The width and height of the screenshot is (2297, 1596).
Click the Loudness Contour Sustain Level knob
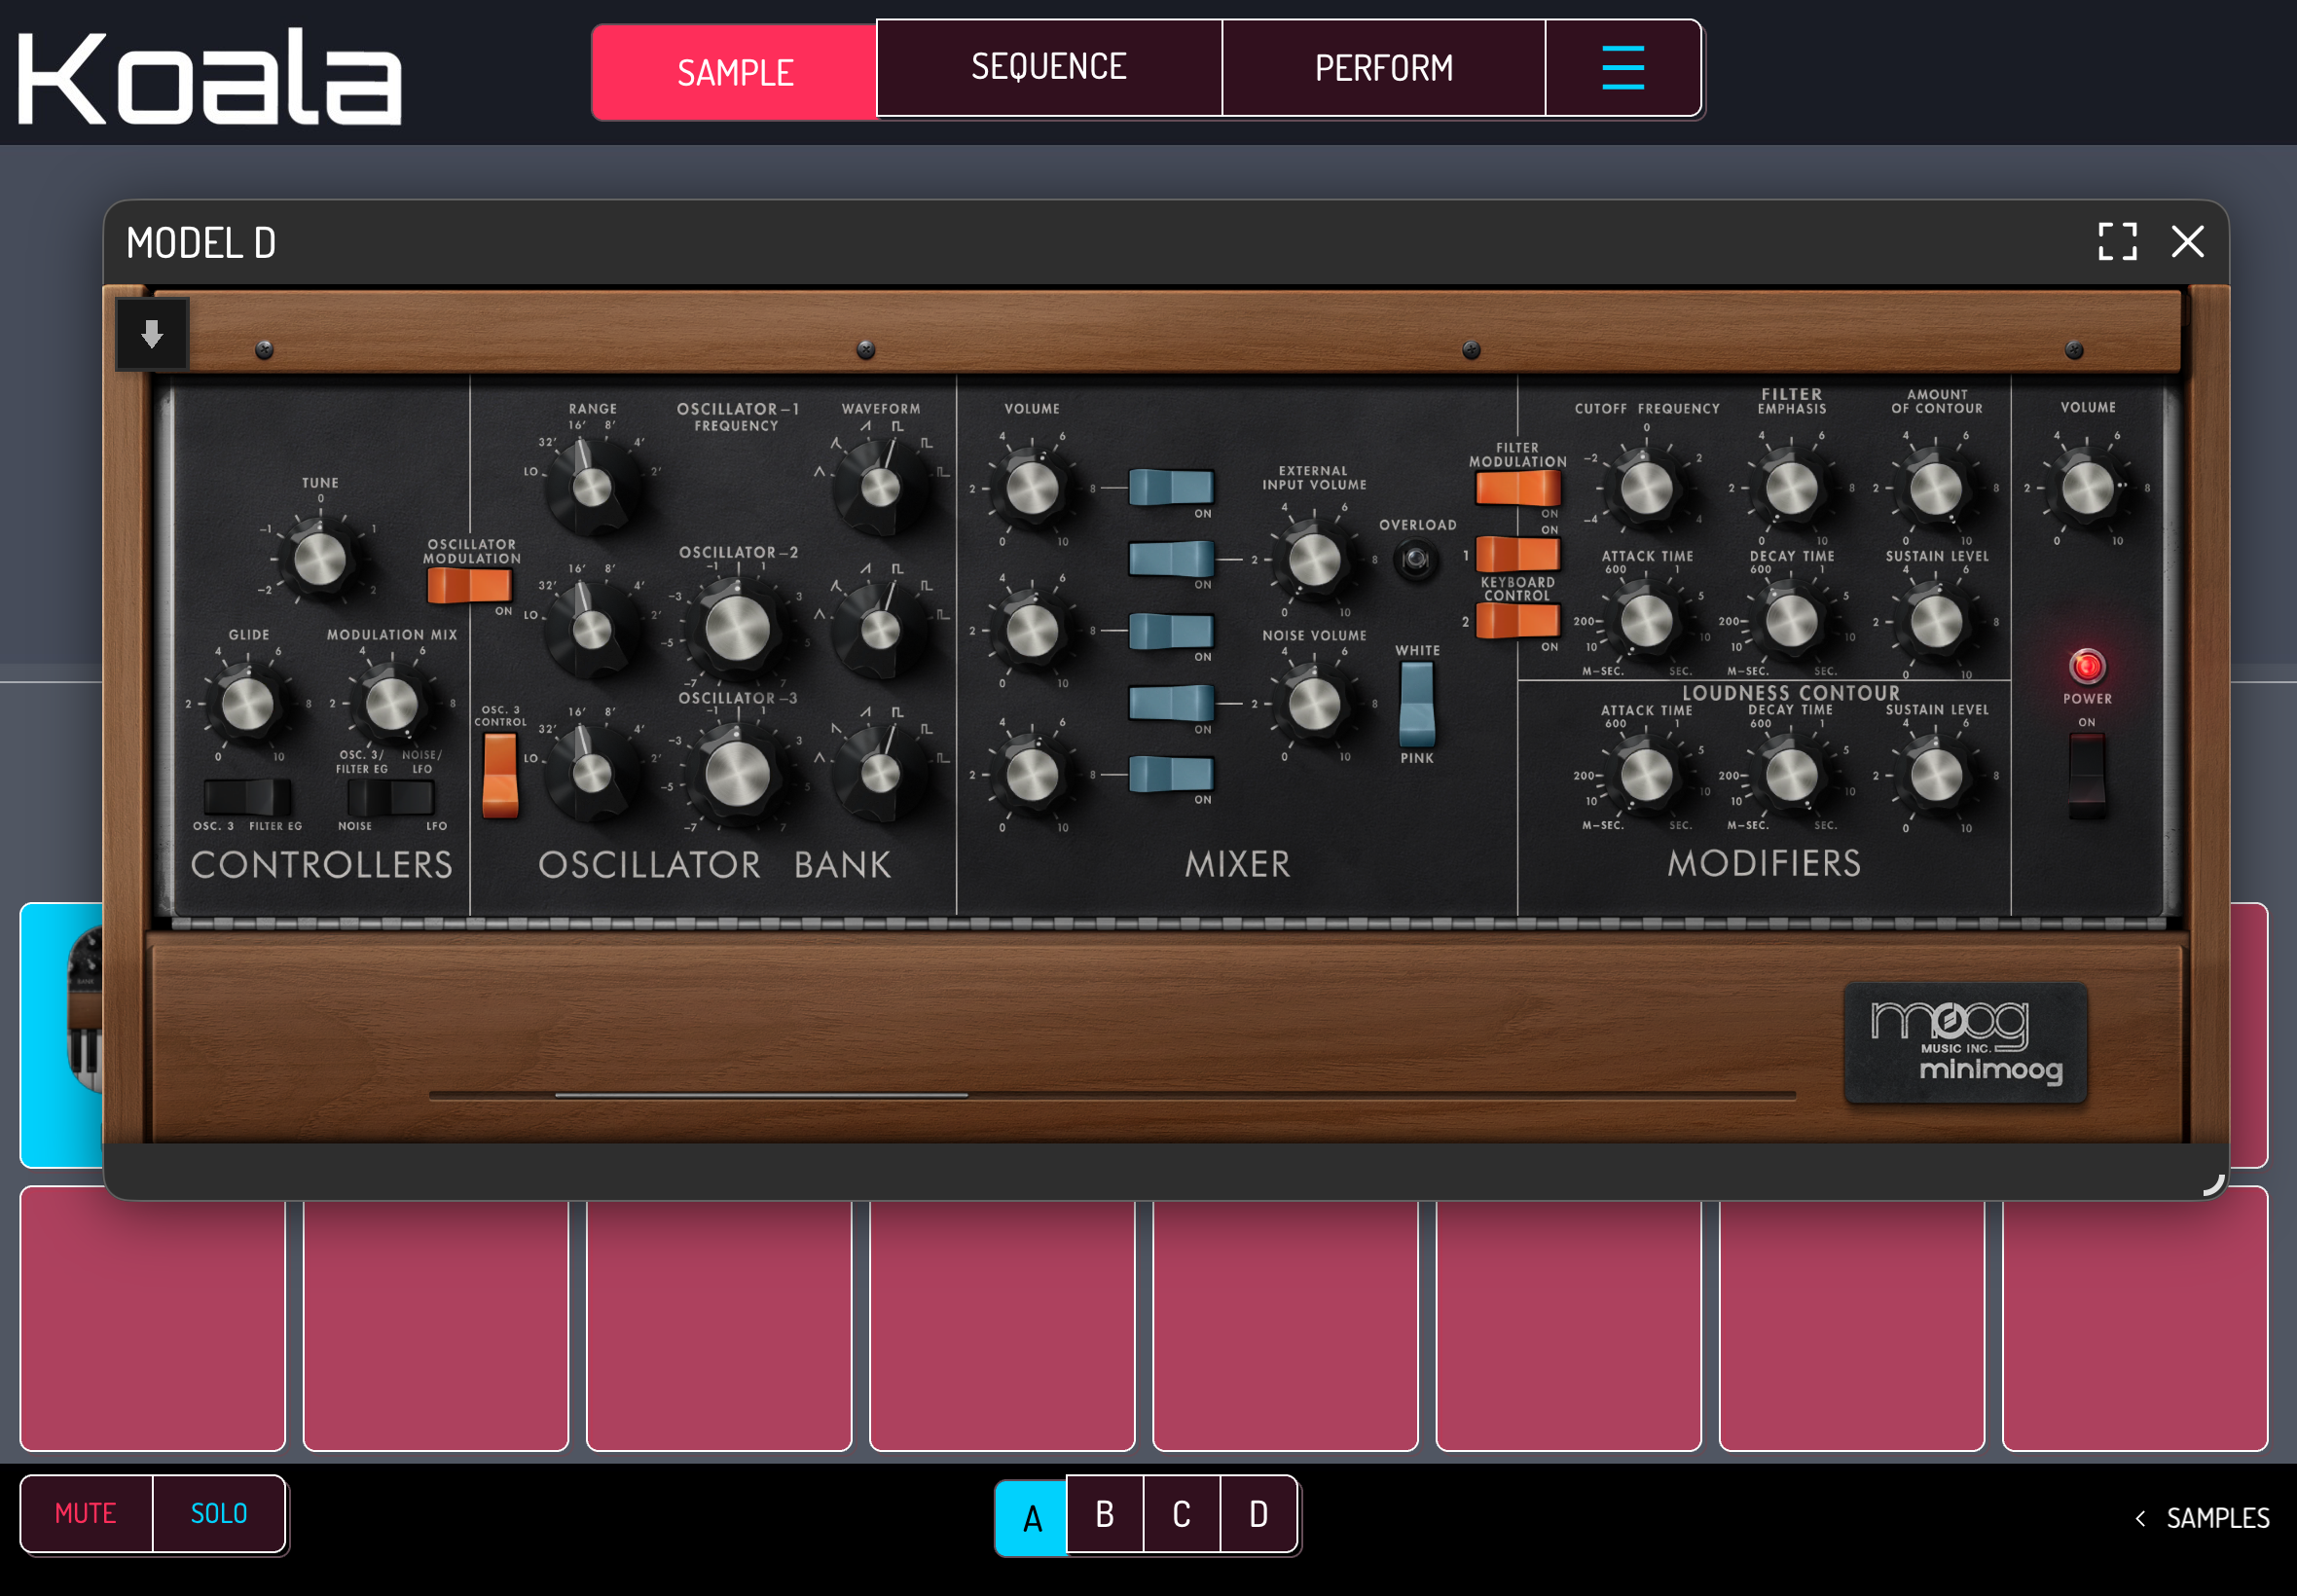[1936, 774]
